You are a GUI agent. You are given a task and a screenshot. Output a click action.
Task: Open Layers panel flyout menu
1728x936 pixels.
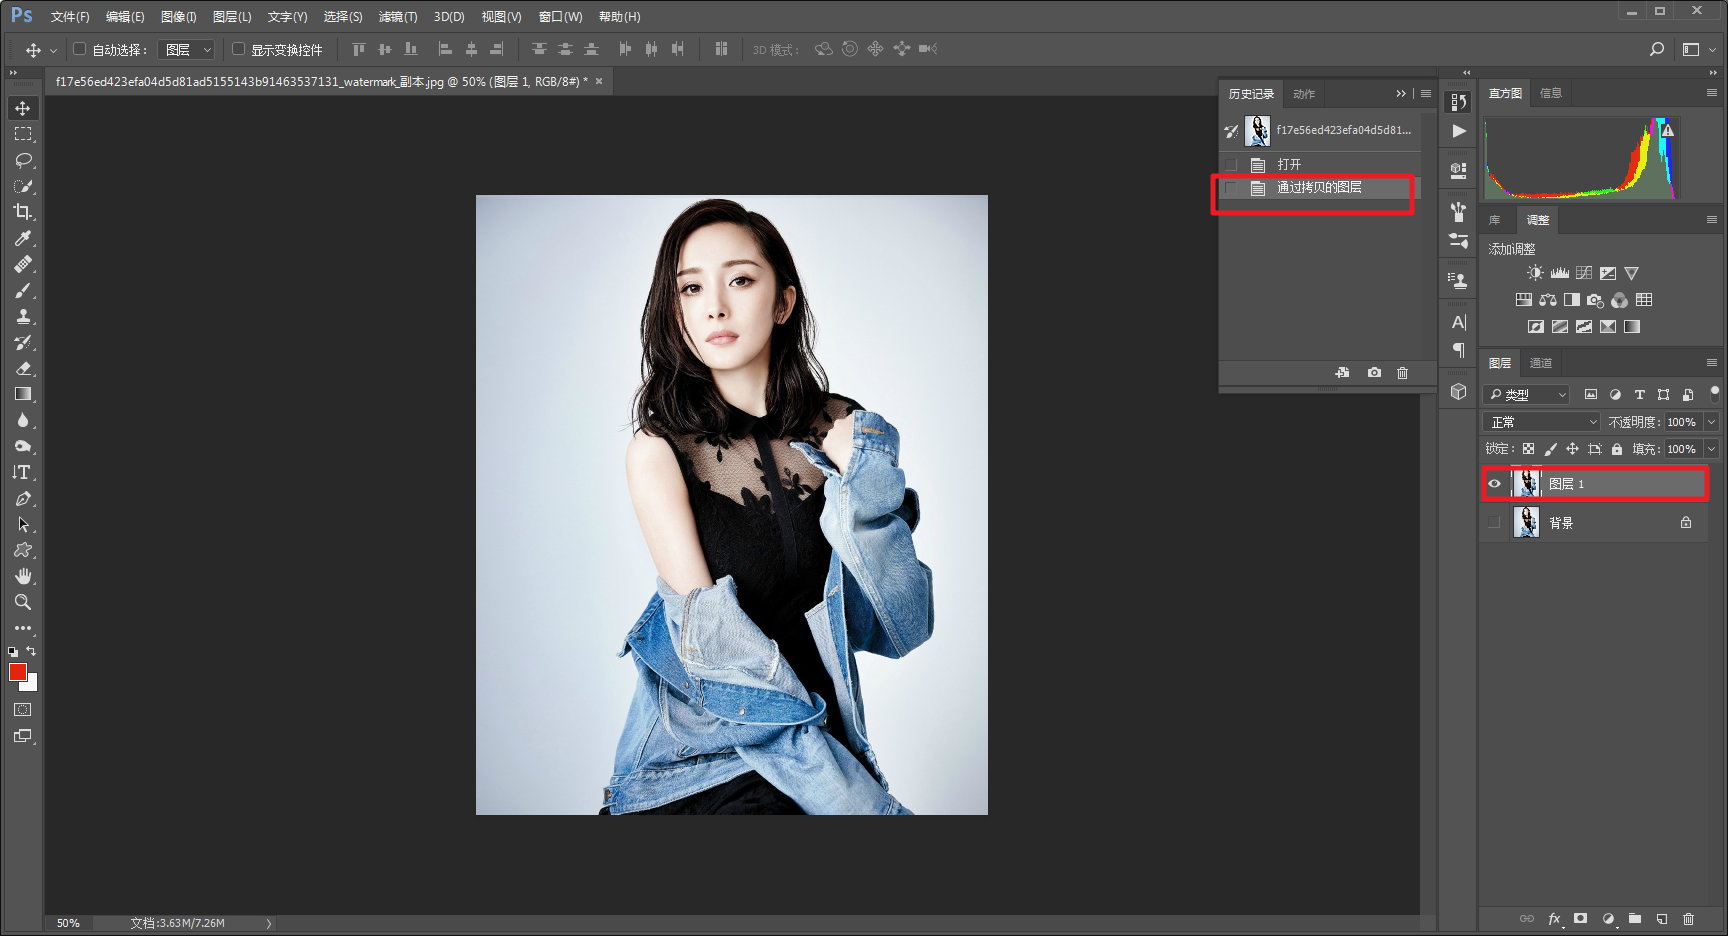tap(1711, 363)
